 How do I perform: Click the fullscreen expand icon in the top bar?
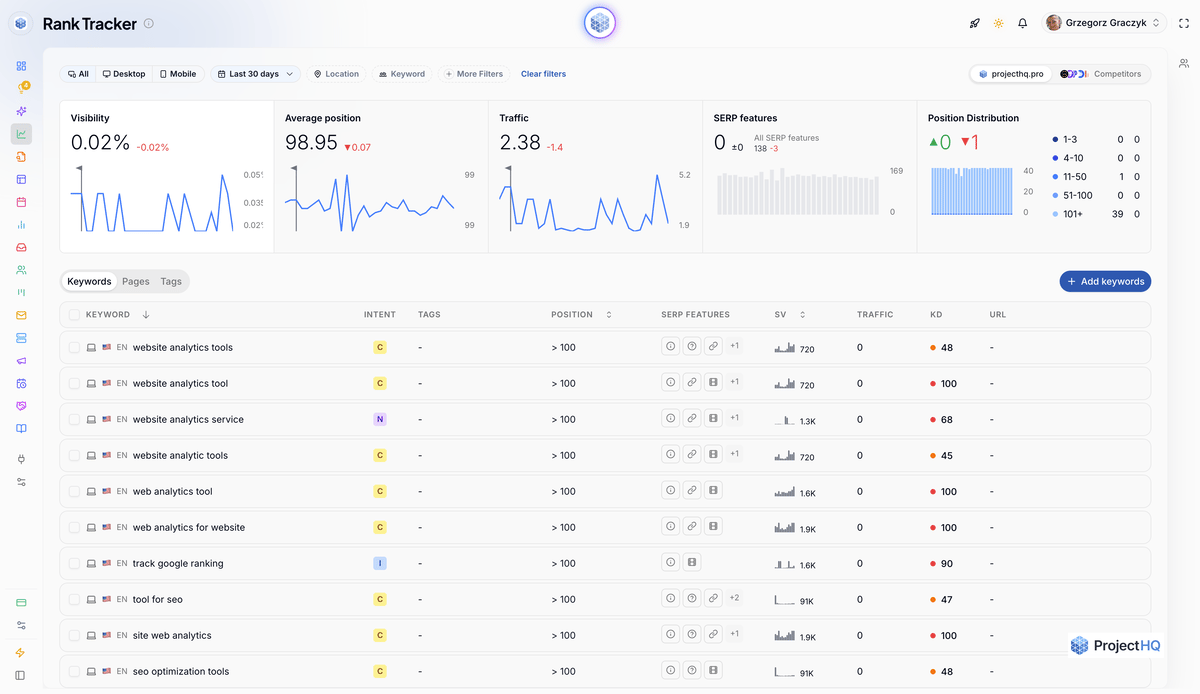coord(1184,23)
